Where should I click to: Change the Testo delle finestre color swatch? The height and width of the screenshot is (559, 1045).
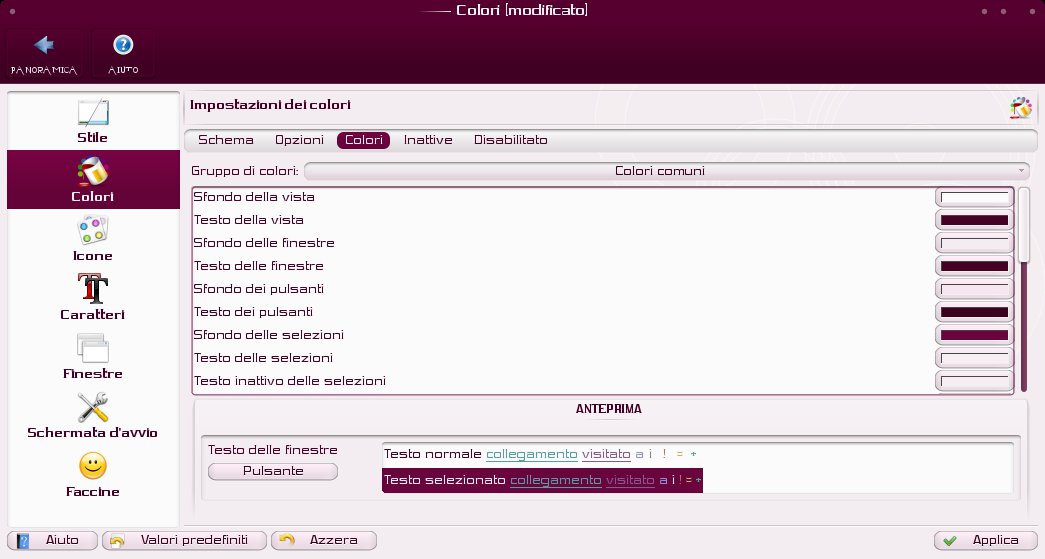pyautogui.click(x=974, y=266)
